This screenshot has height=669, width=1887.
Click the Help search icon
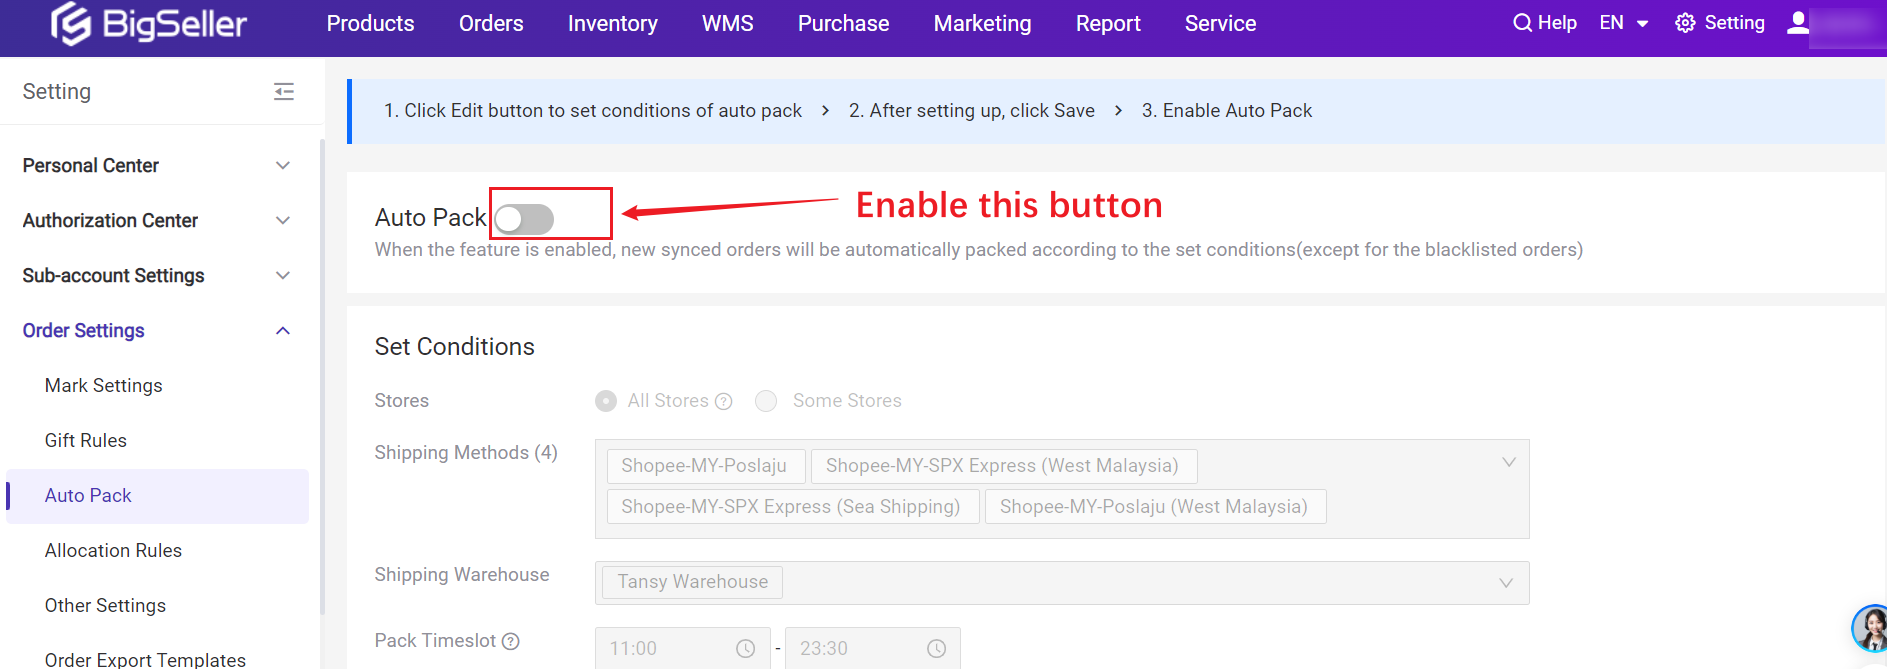[1522, 23]
